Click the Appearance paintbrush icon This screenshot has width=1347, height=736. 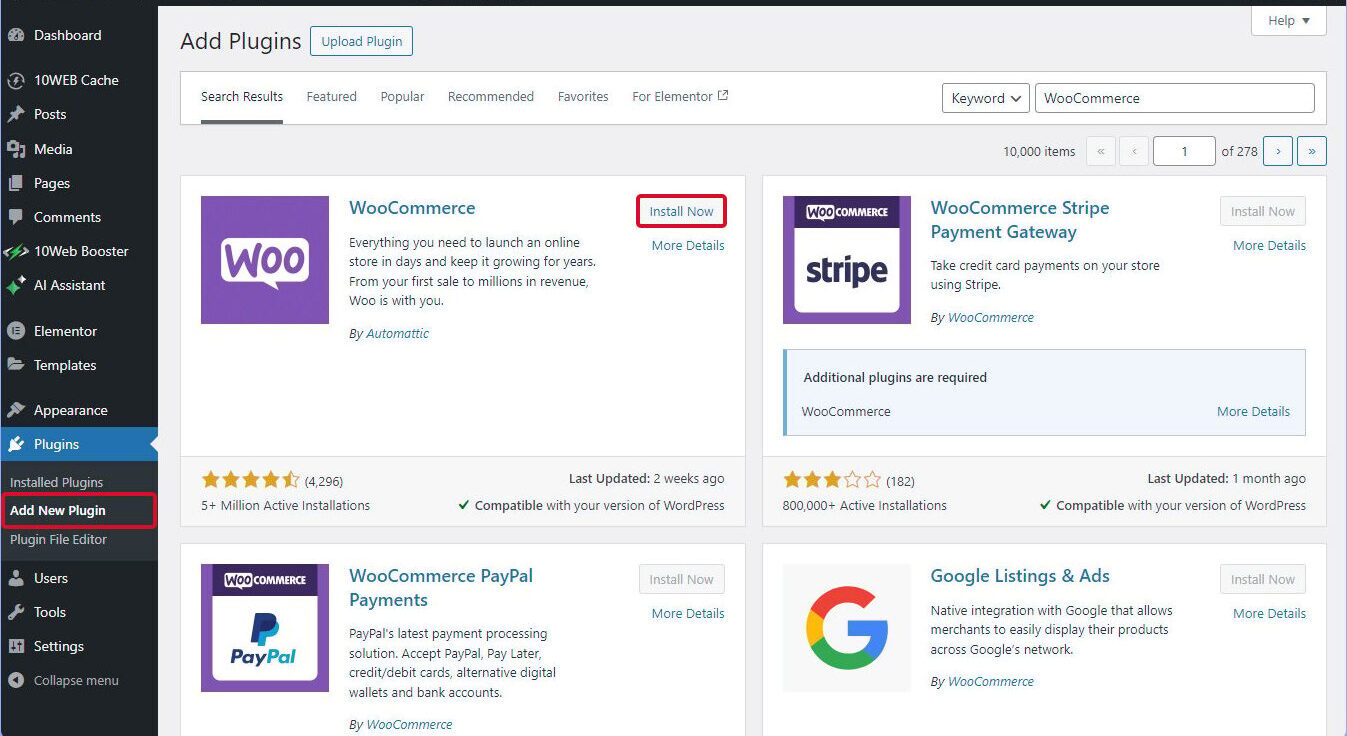[x=16, y=410]
